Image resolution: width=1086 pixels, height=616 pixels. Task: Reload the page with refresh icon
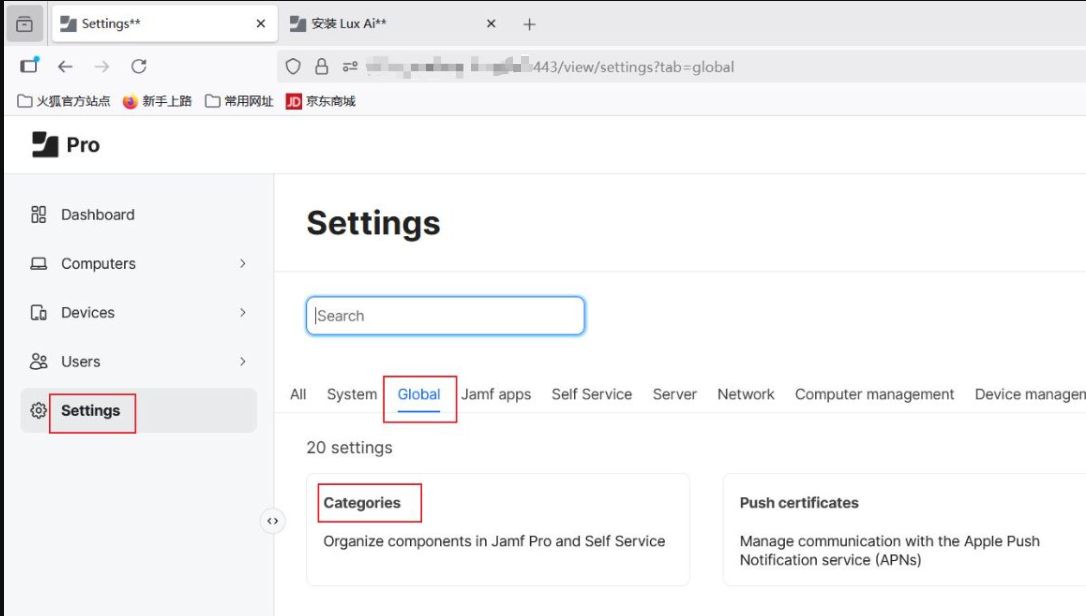(x=139, y=67)
